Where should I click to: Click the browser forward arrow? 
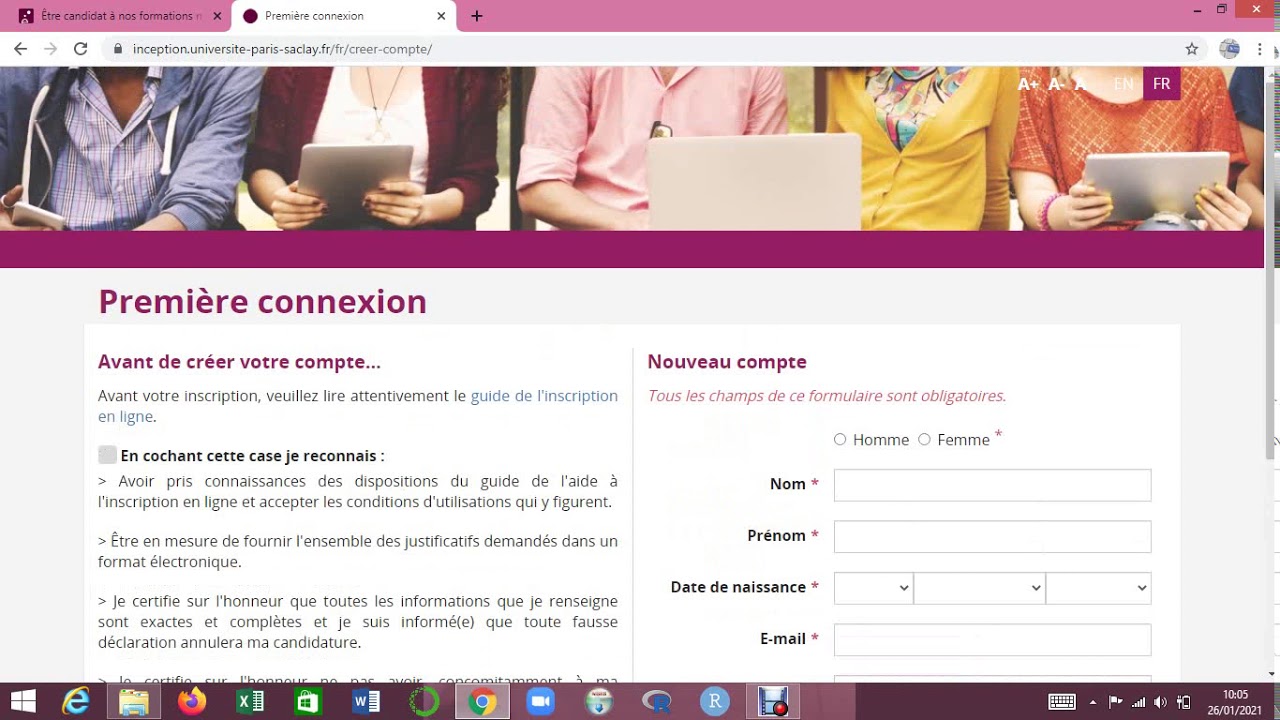50,48
